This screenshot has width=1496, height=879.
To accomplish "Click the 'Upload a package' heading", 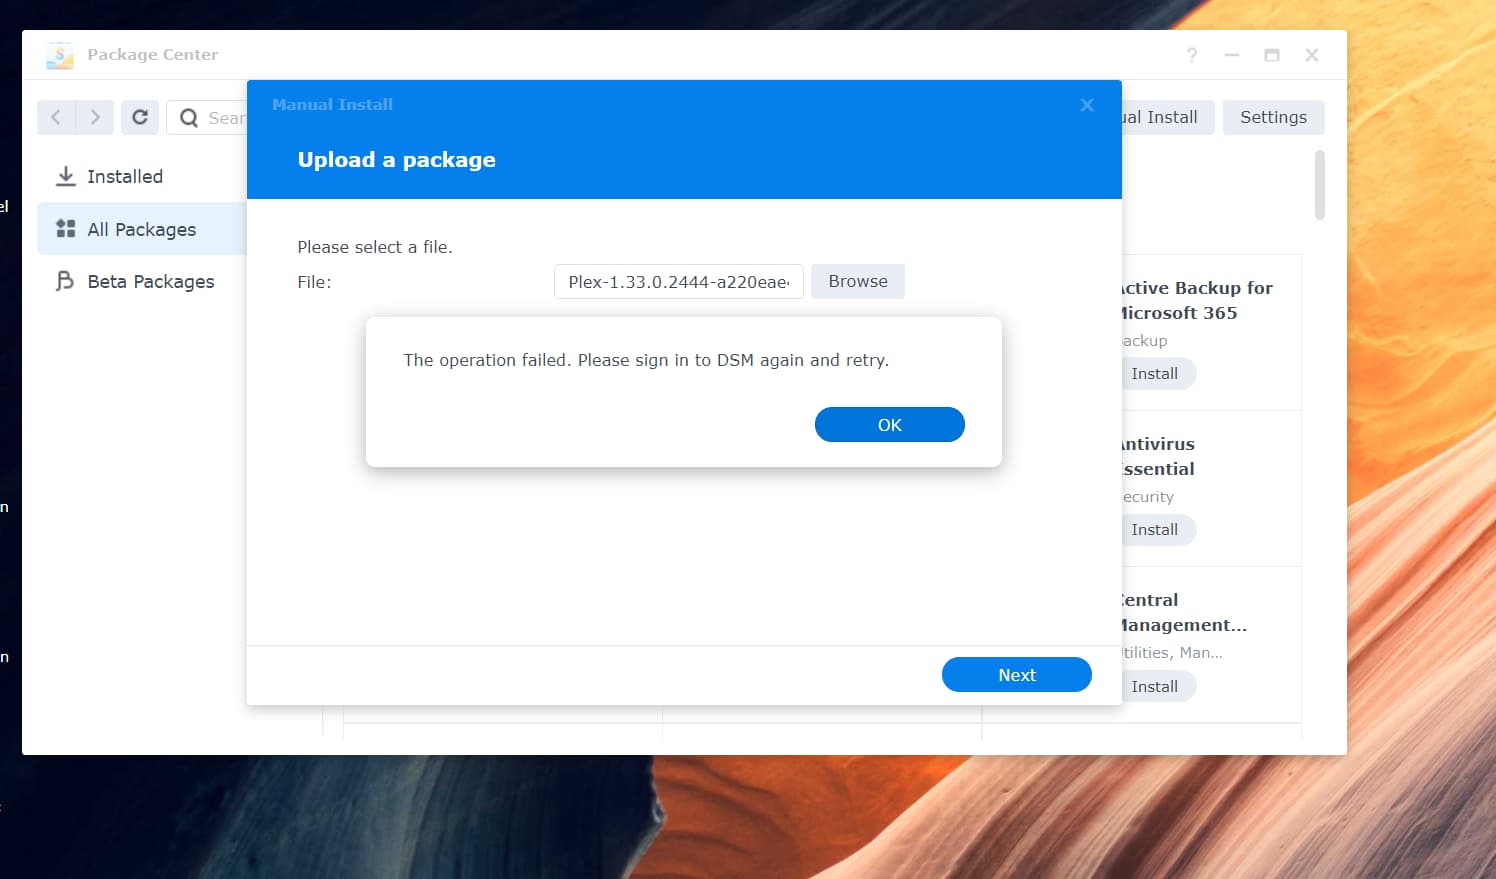I will pos(396,160).
